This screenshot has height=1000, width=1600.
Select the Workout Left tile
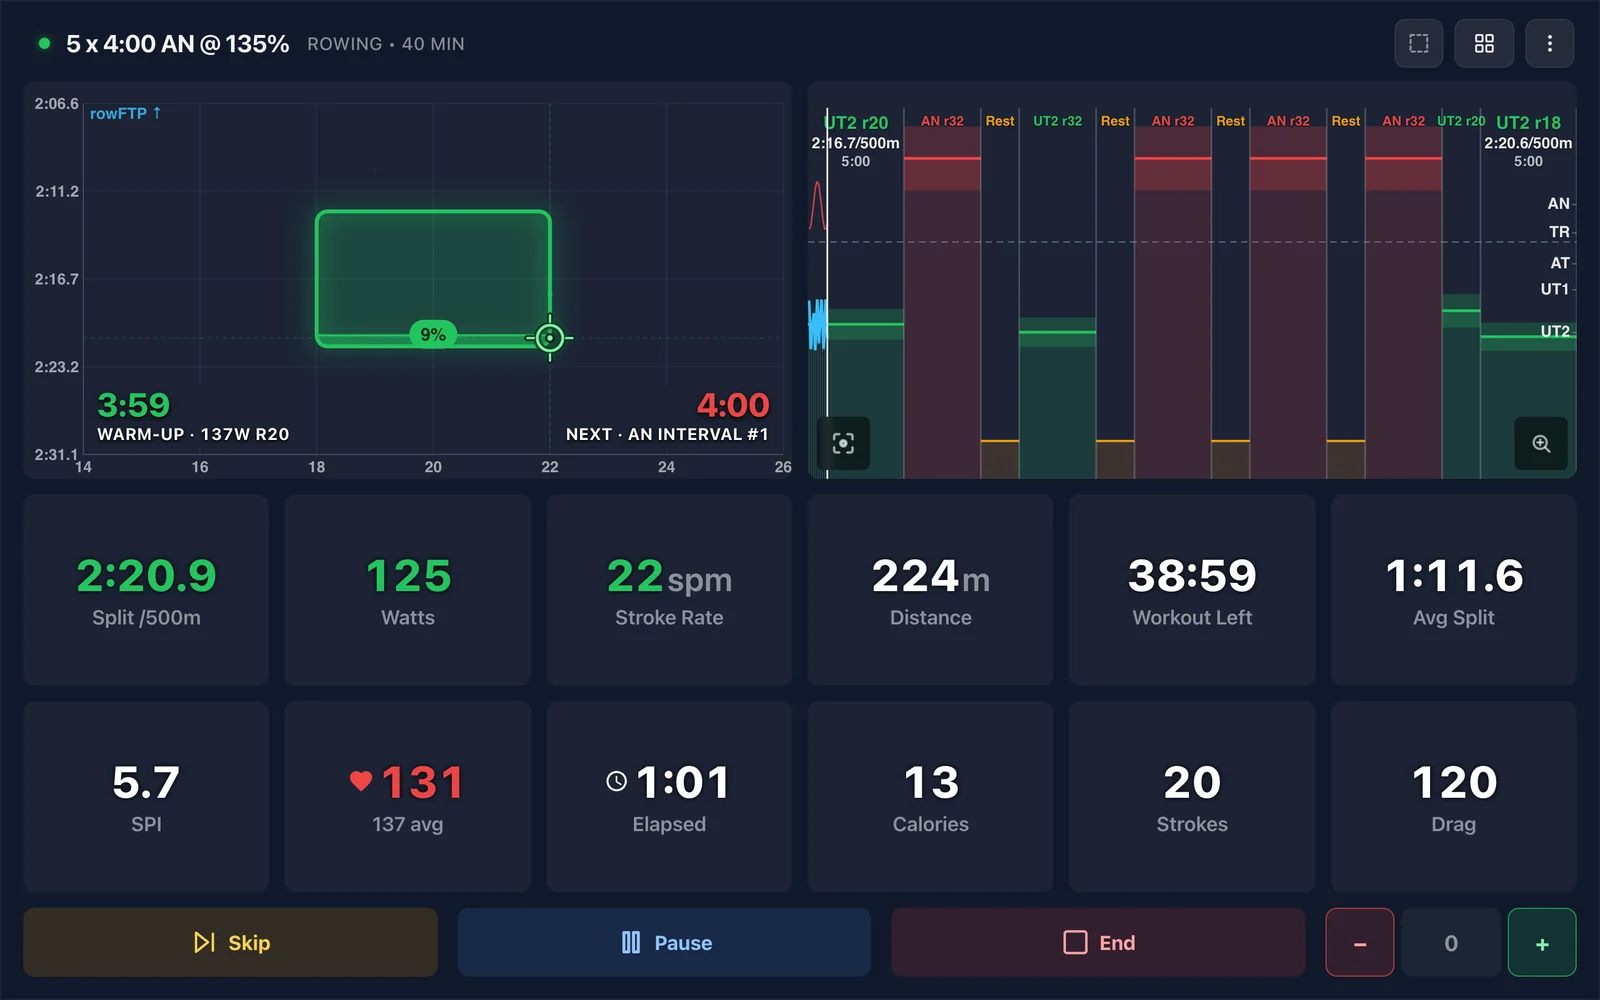point(1192,590)
